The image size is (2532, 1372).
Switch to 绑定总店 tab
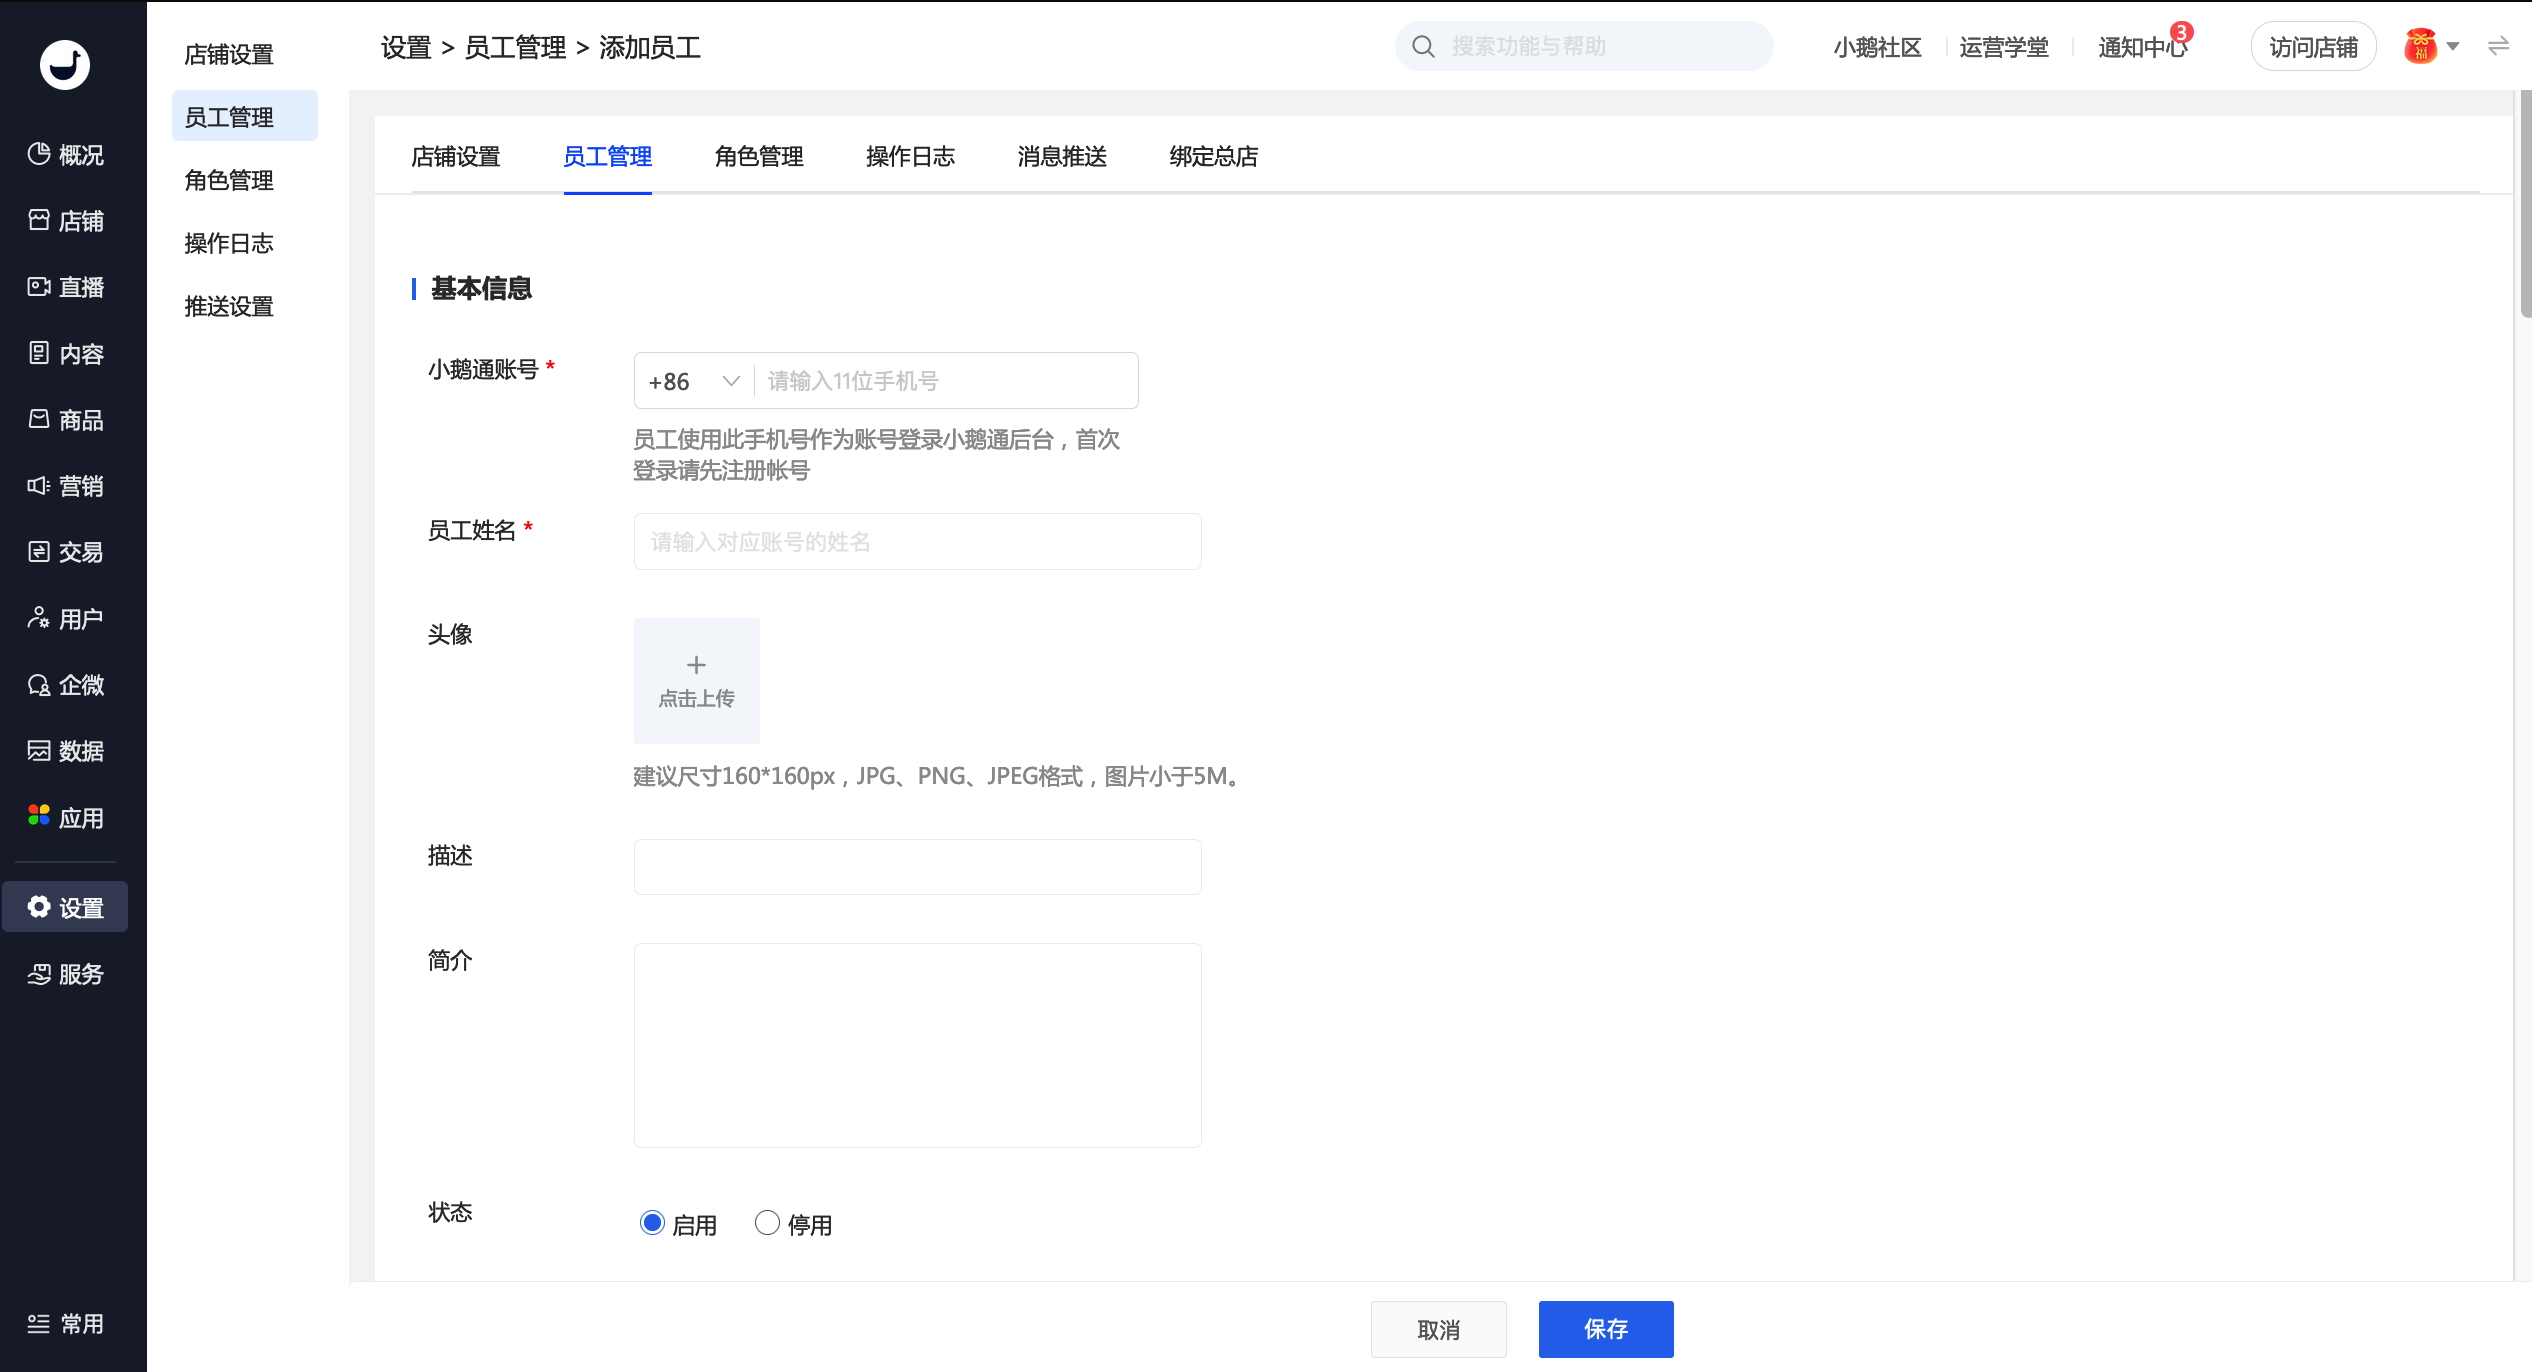[1214, 157]
